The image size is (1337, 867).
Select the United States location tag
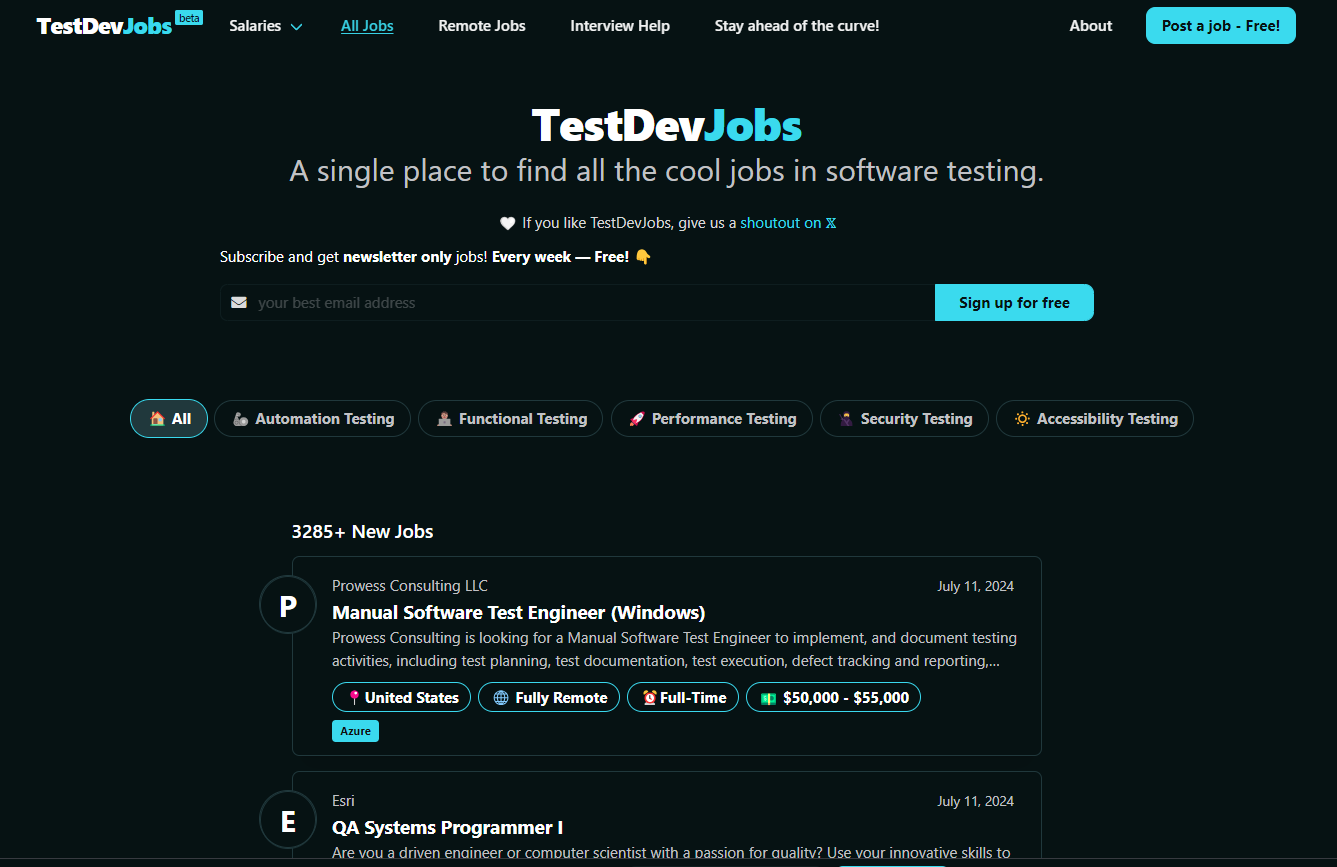tap(401, 697)
